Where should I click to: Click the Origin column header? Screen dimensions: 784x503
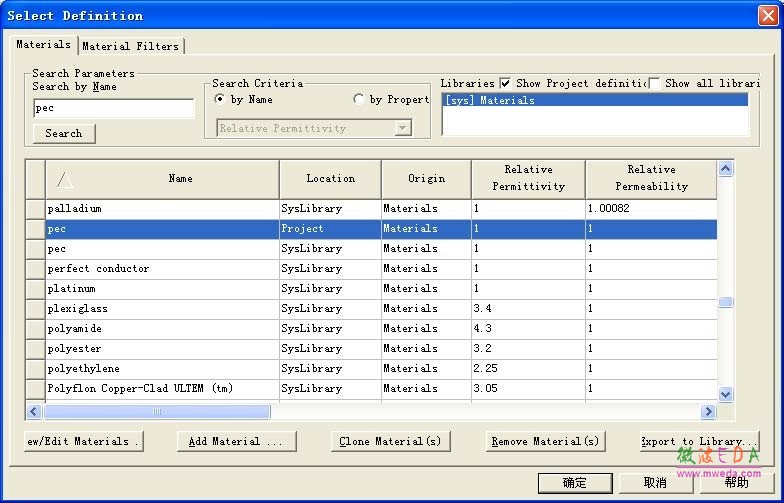point(426,178)
